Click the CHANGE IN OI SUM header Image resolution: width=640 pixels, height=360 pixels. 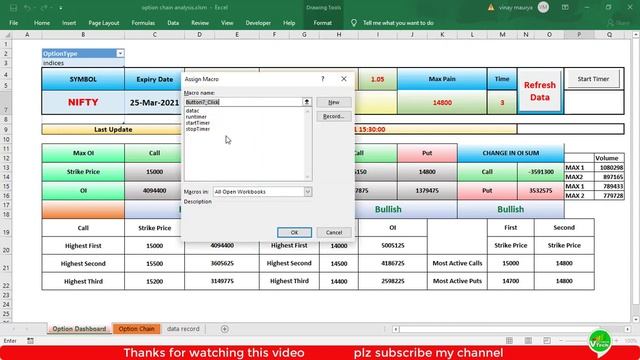[511, 153]
